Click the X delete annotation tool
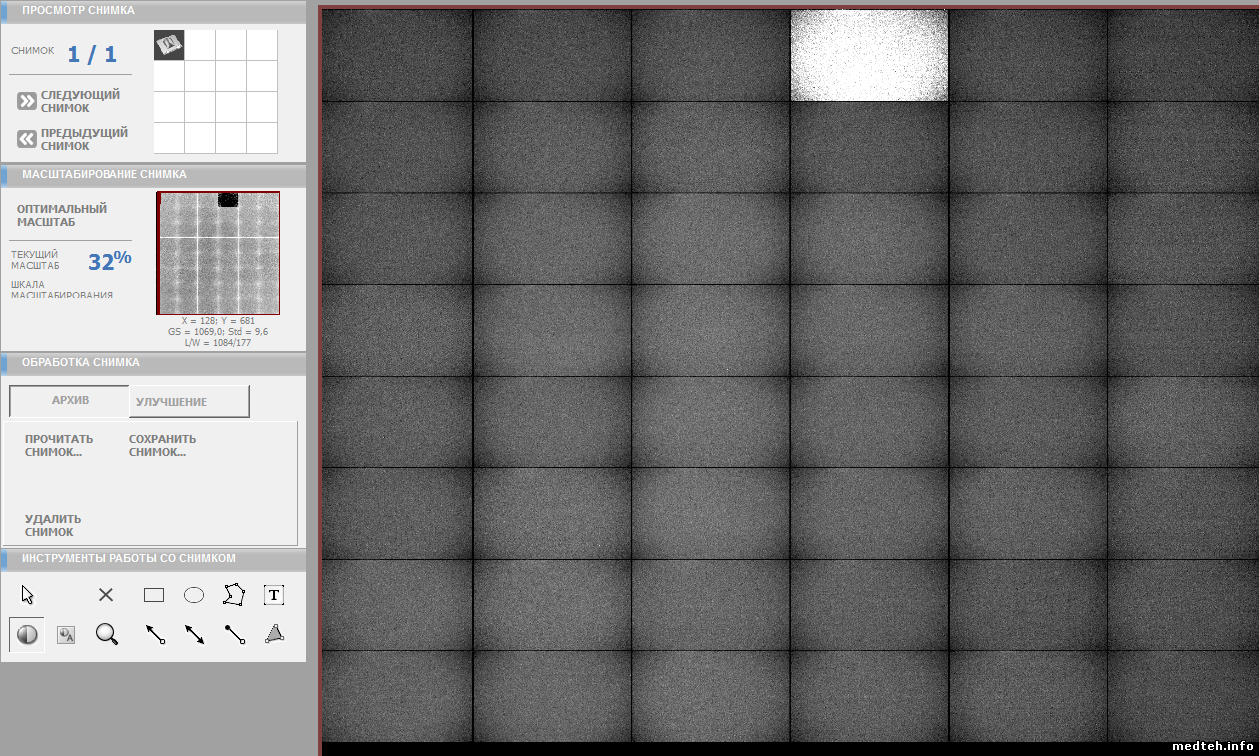The height and width of the screenshot is (756, 1259). [x=106, y=595]
